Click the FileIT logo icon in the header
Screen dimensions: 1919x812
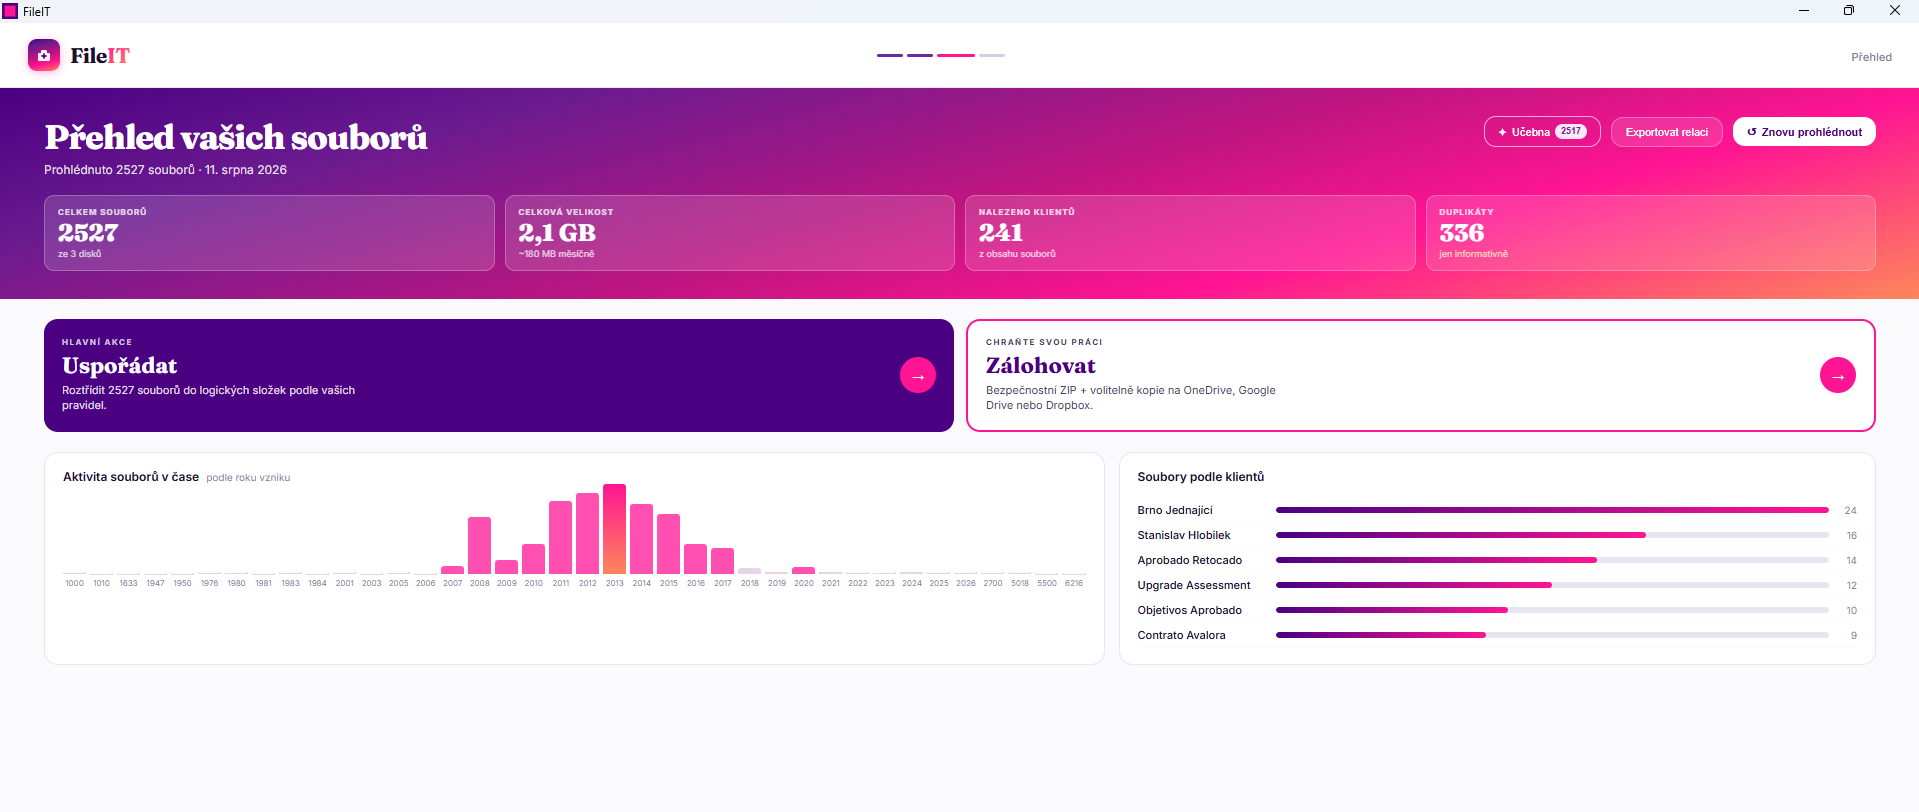coord(44,55)
